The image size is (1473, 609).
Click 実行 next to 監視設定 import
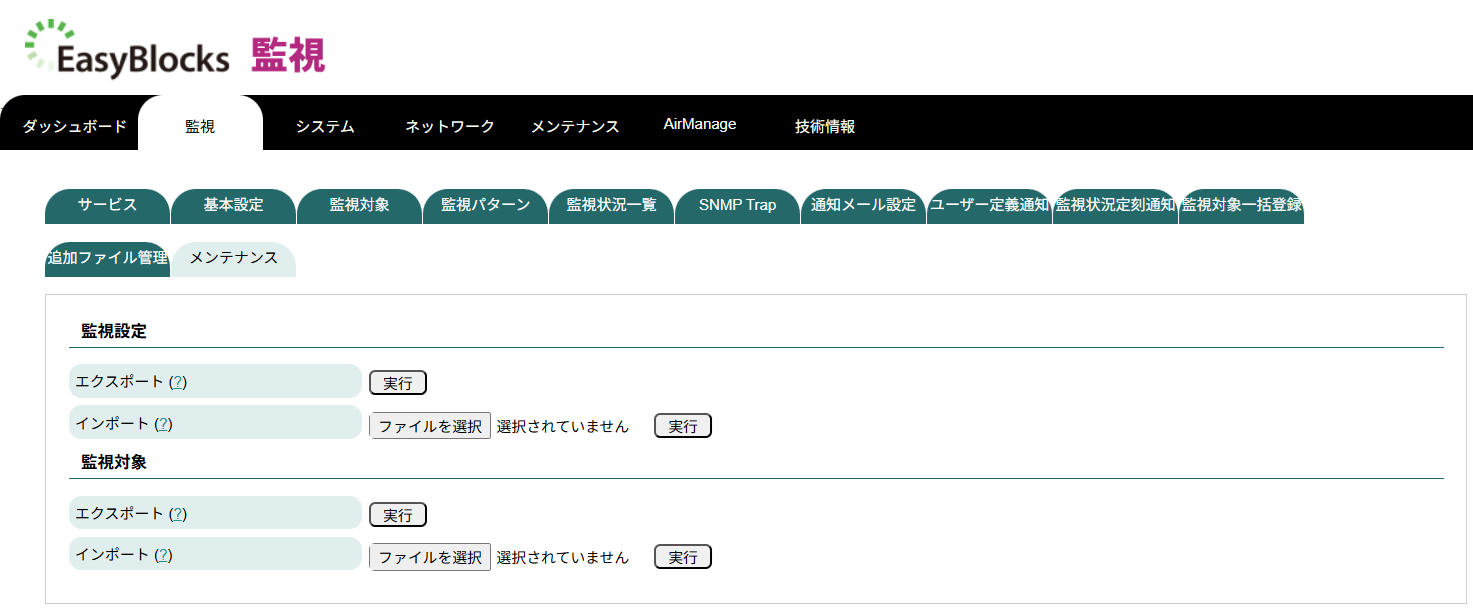pos(683,426)
